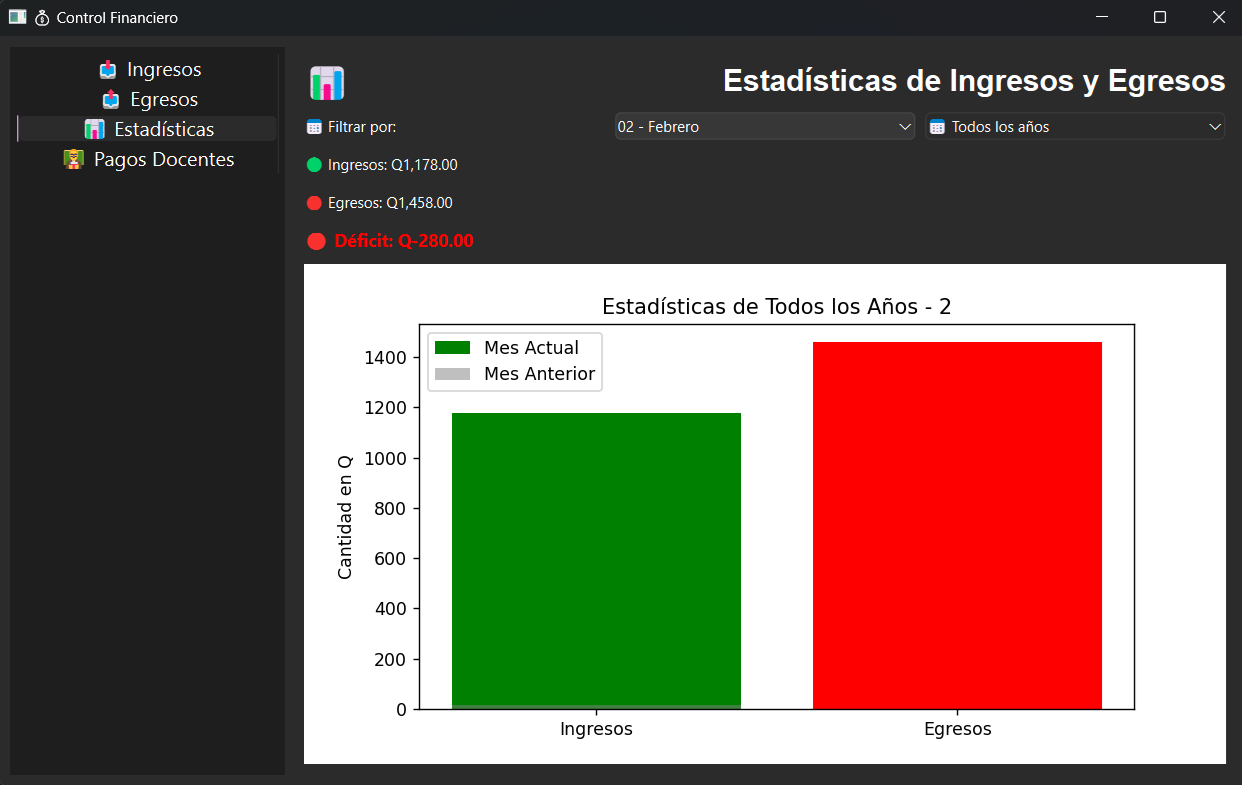
Task: Click the calendar icon inside year dropdown
Action: [x=937, y=126]
